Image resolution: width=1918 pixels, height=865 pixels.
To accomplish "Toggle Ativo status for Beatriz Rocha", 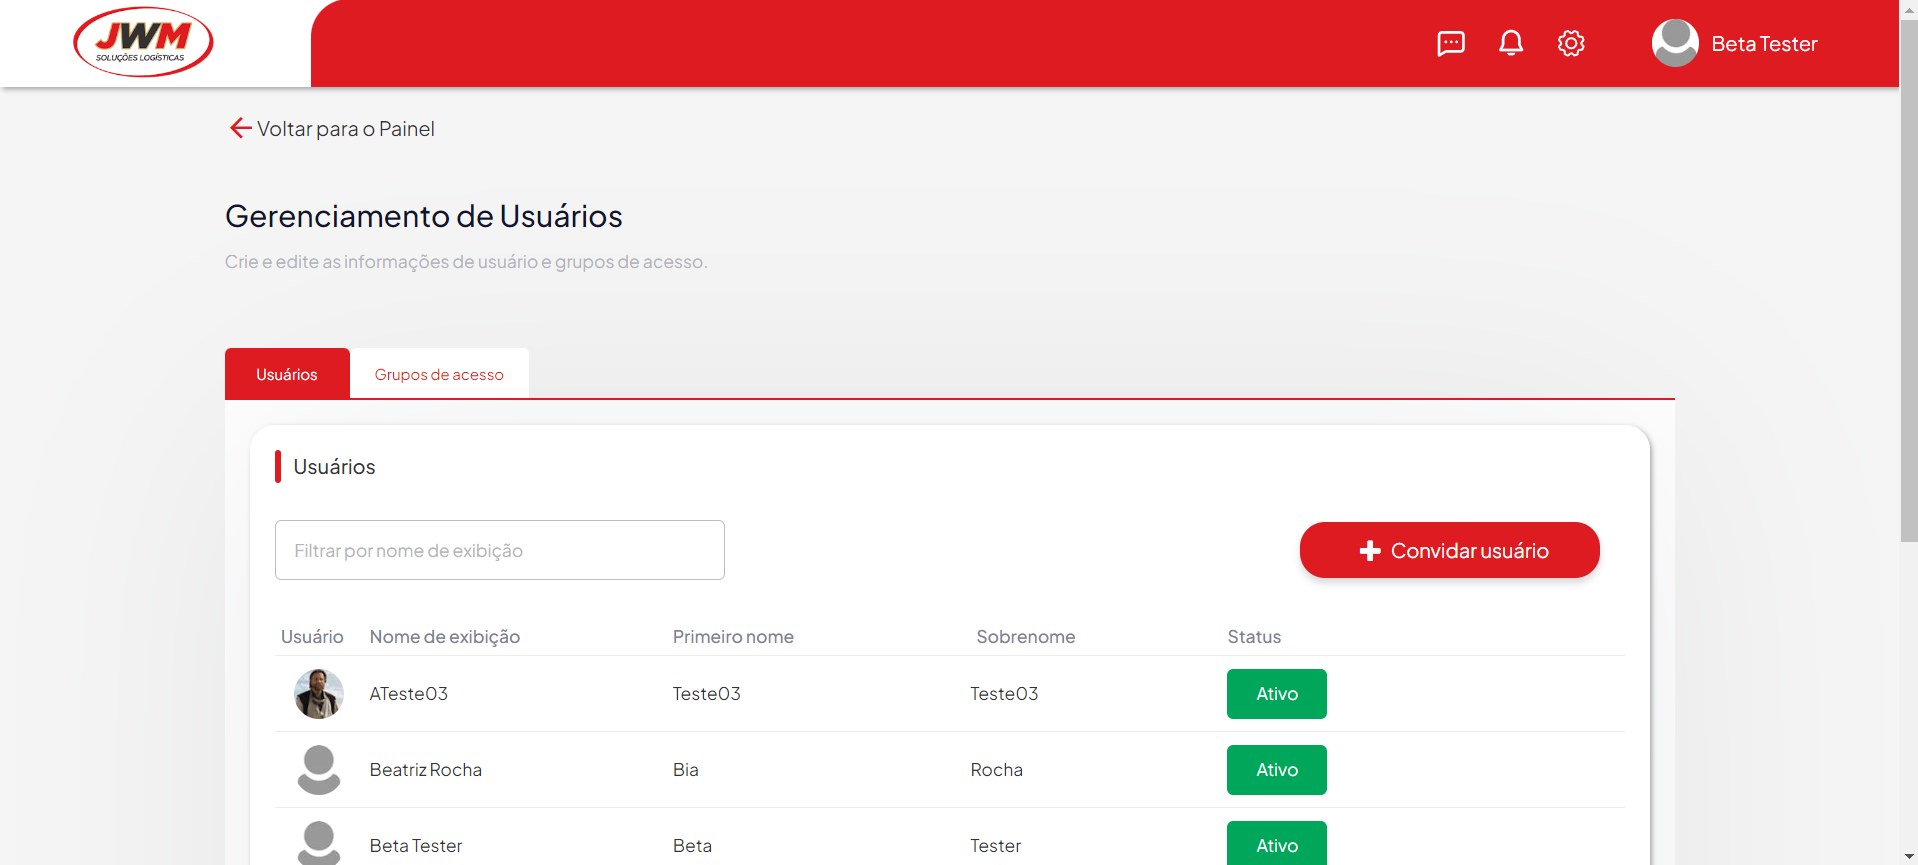I will point(1276,770).
